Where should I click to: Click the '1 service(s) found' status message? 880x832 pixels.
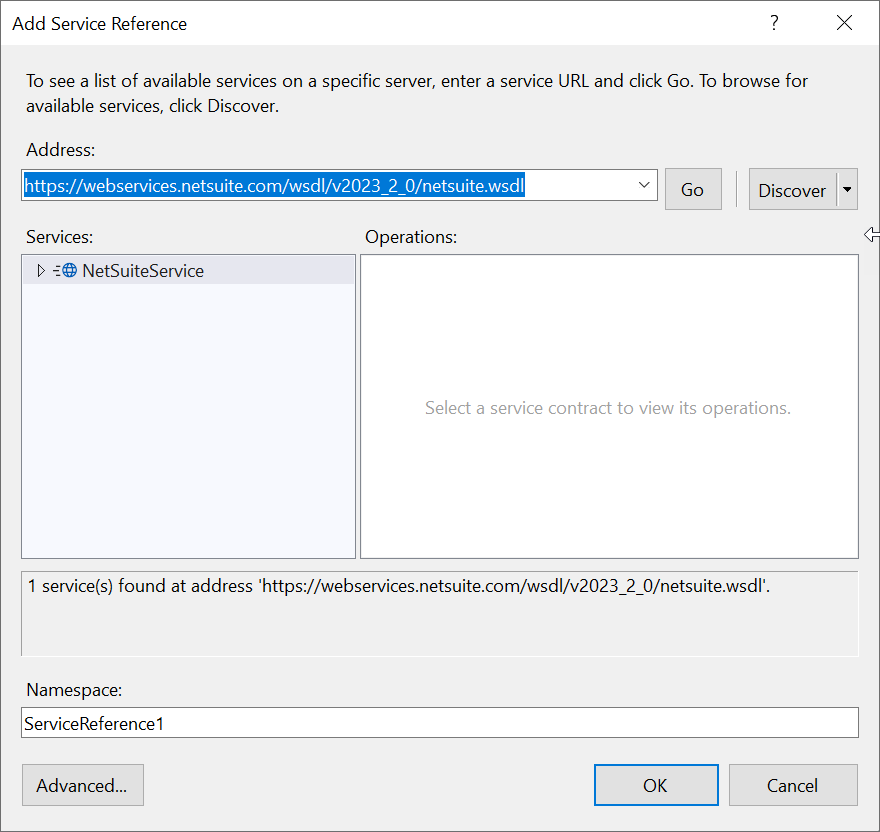pyautogui.click(x=398, y=586)
